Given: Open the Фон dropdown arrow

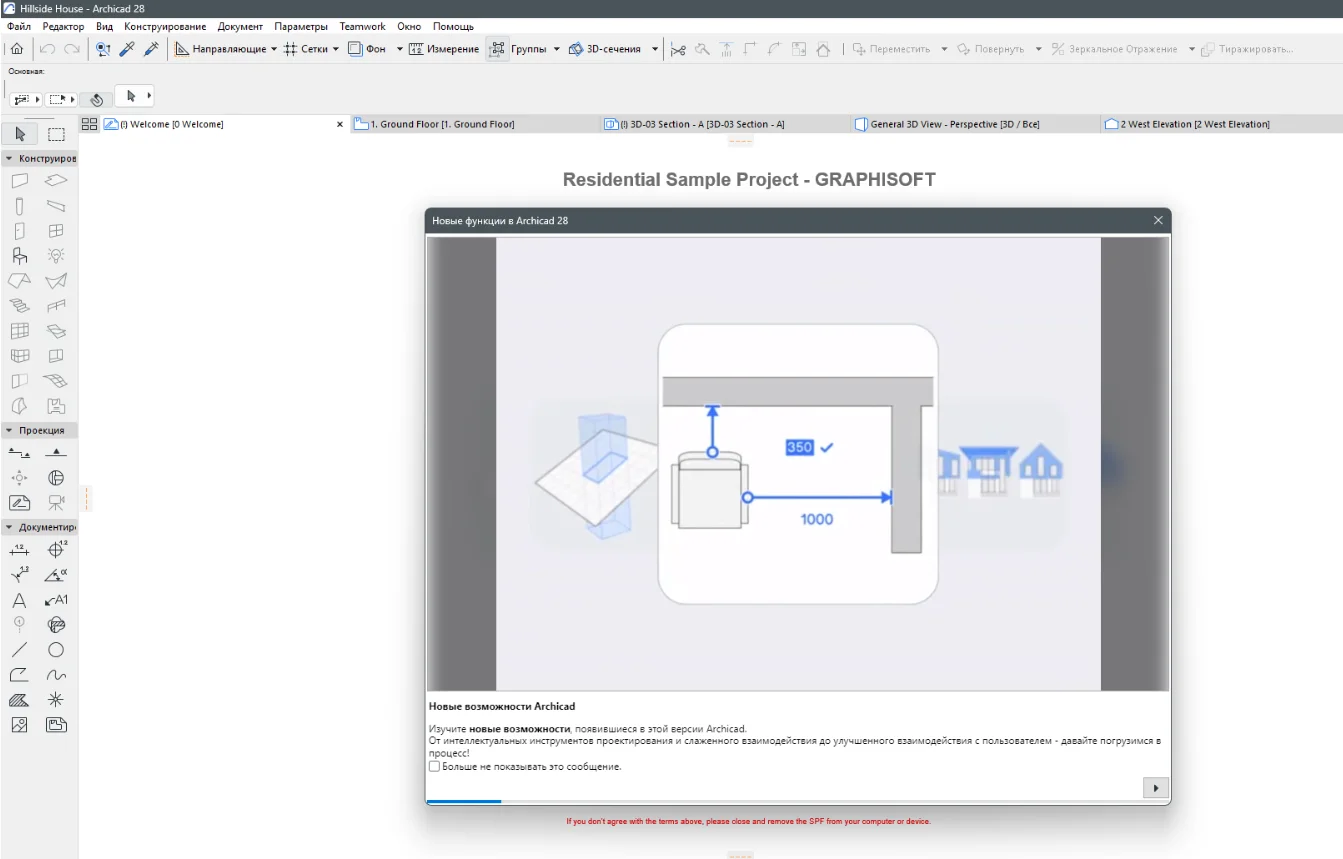Looking at the screenshot, I should [399, 48].
